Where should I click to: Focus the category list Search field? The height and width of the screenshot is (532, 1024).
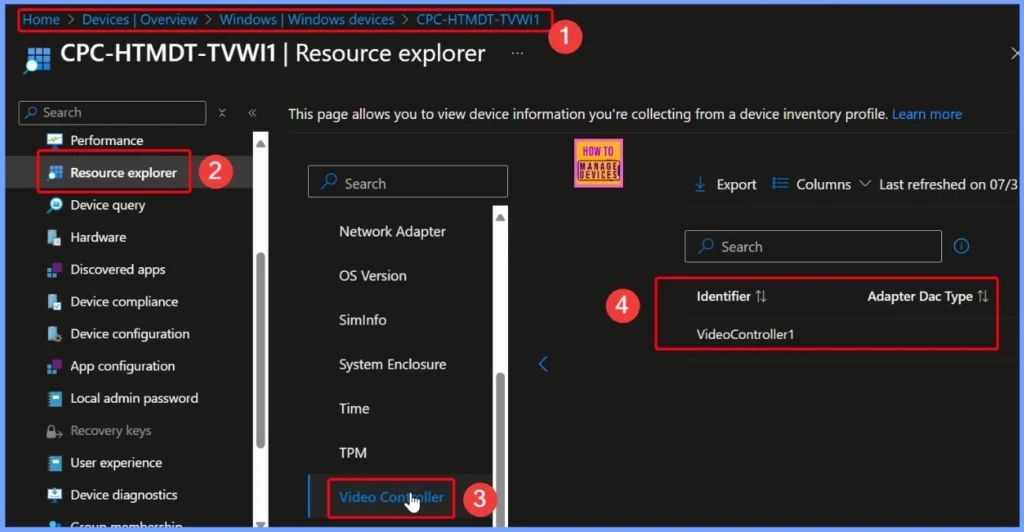click(408, 181)
